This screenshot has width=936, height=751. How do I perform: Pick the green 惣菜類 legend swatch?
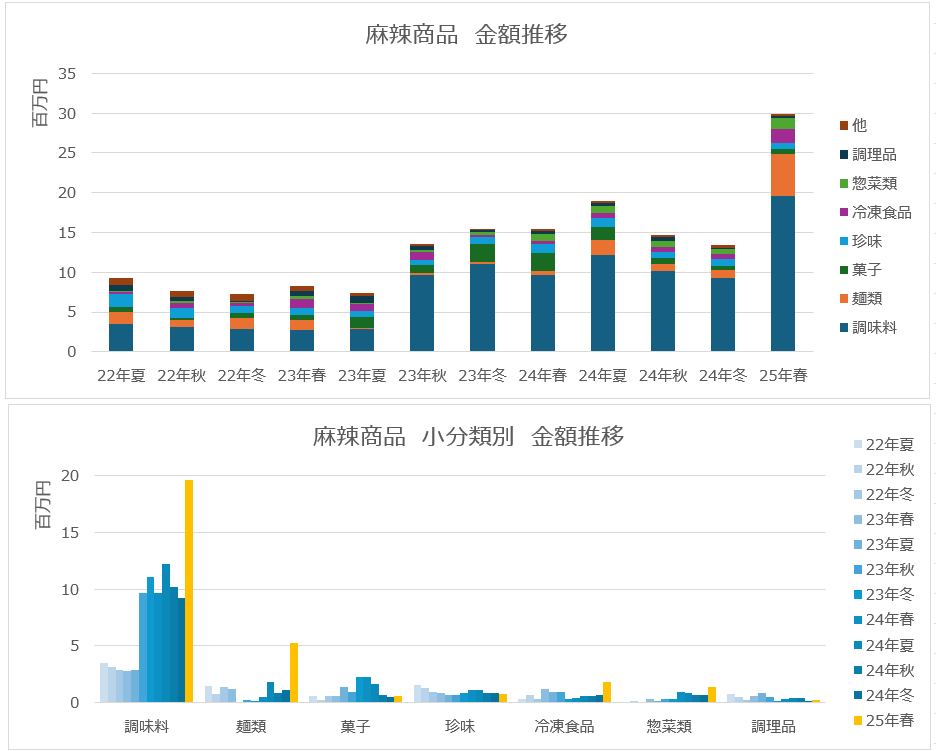[844, 183]
